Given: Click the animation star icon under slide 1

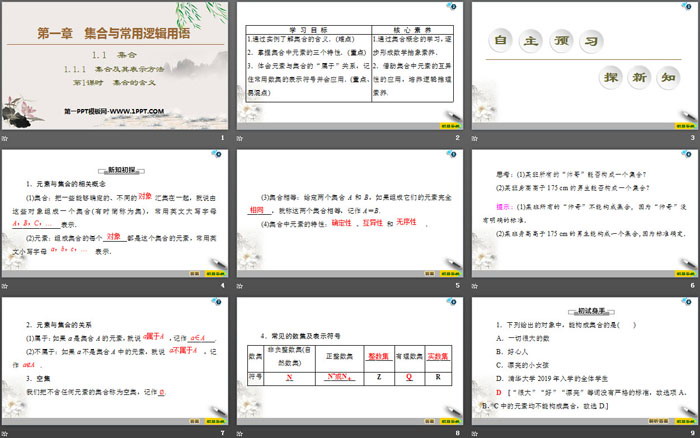Looking at the screenshot, I should click(6, 138).
